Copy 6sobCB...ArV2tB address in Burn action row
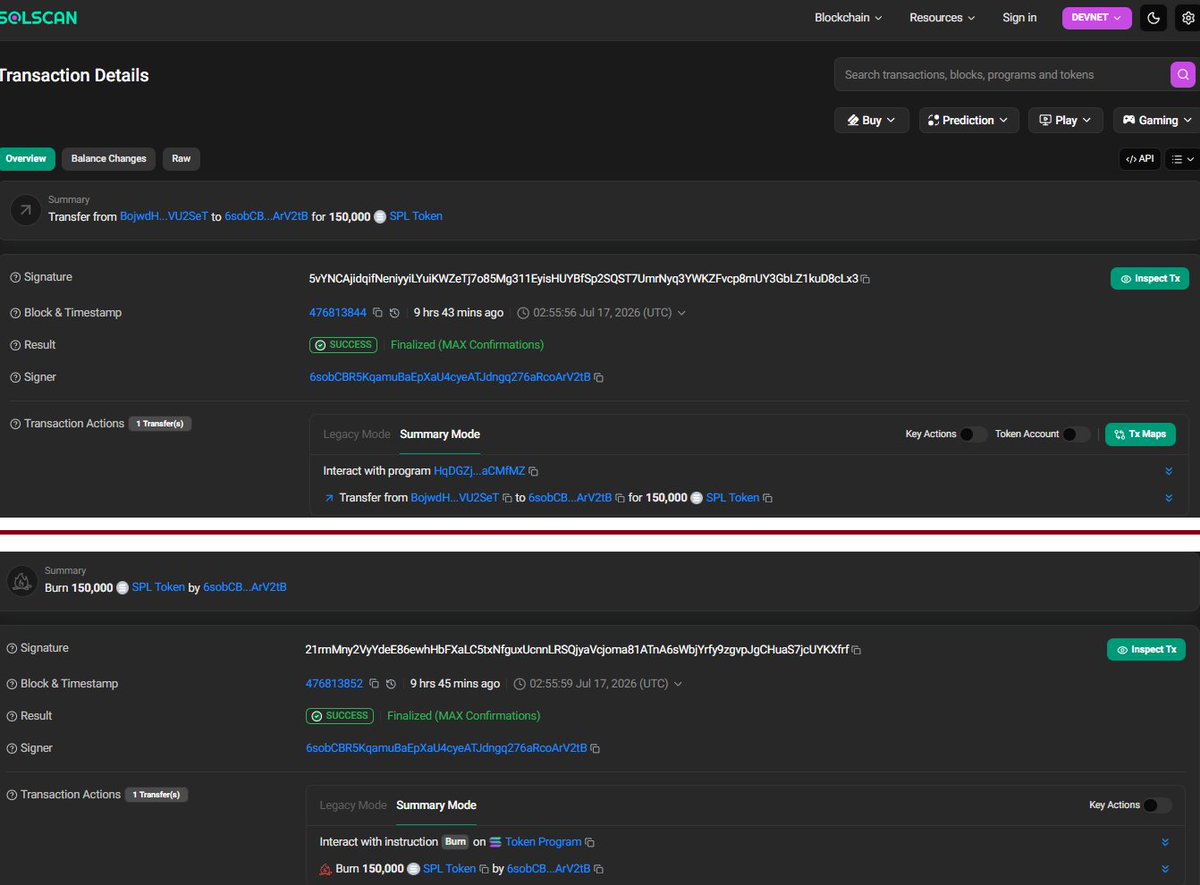The width and height of the screenshot is (1200, 885). [x=598, y=870]
